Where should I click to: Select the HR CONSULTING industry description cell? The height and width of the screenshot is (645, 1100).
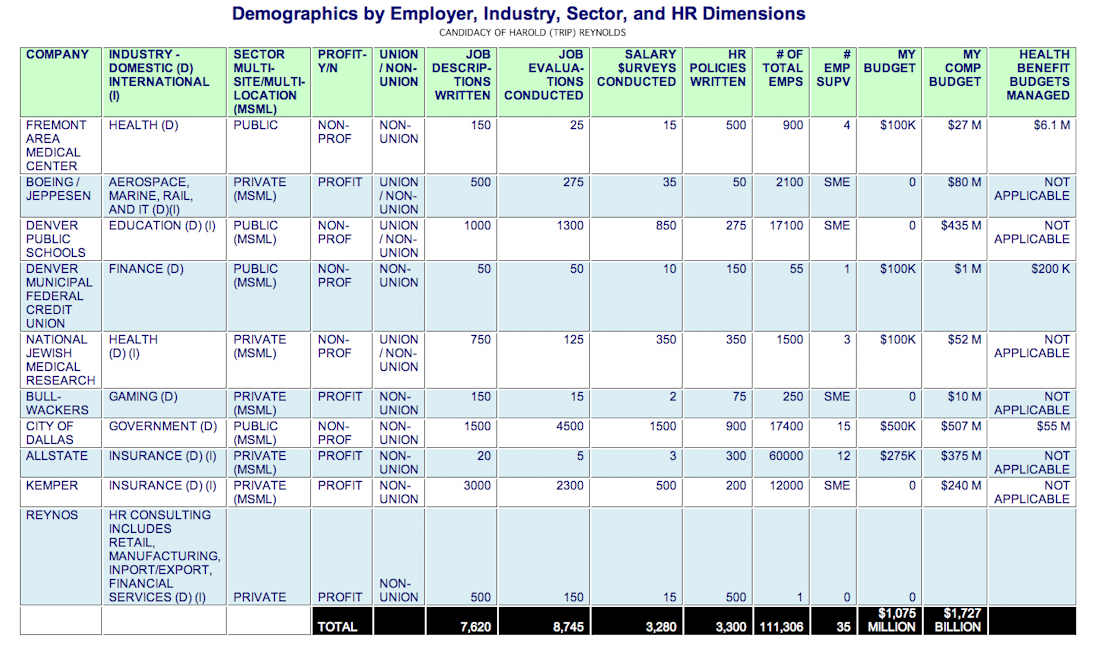164,556
